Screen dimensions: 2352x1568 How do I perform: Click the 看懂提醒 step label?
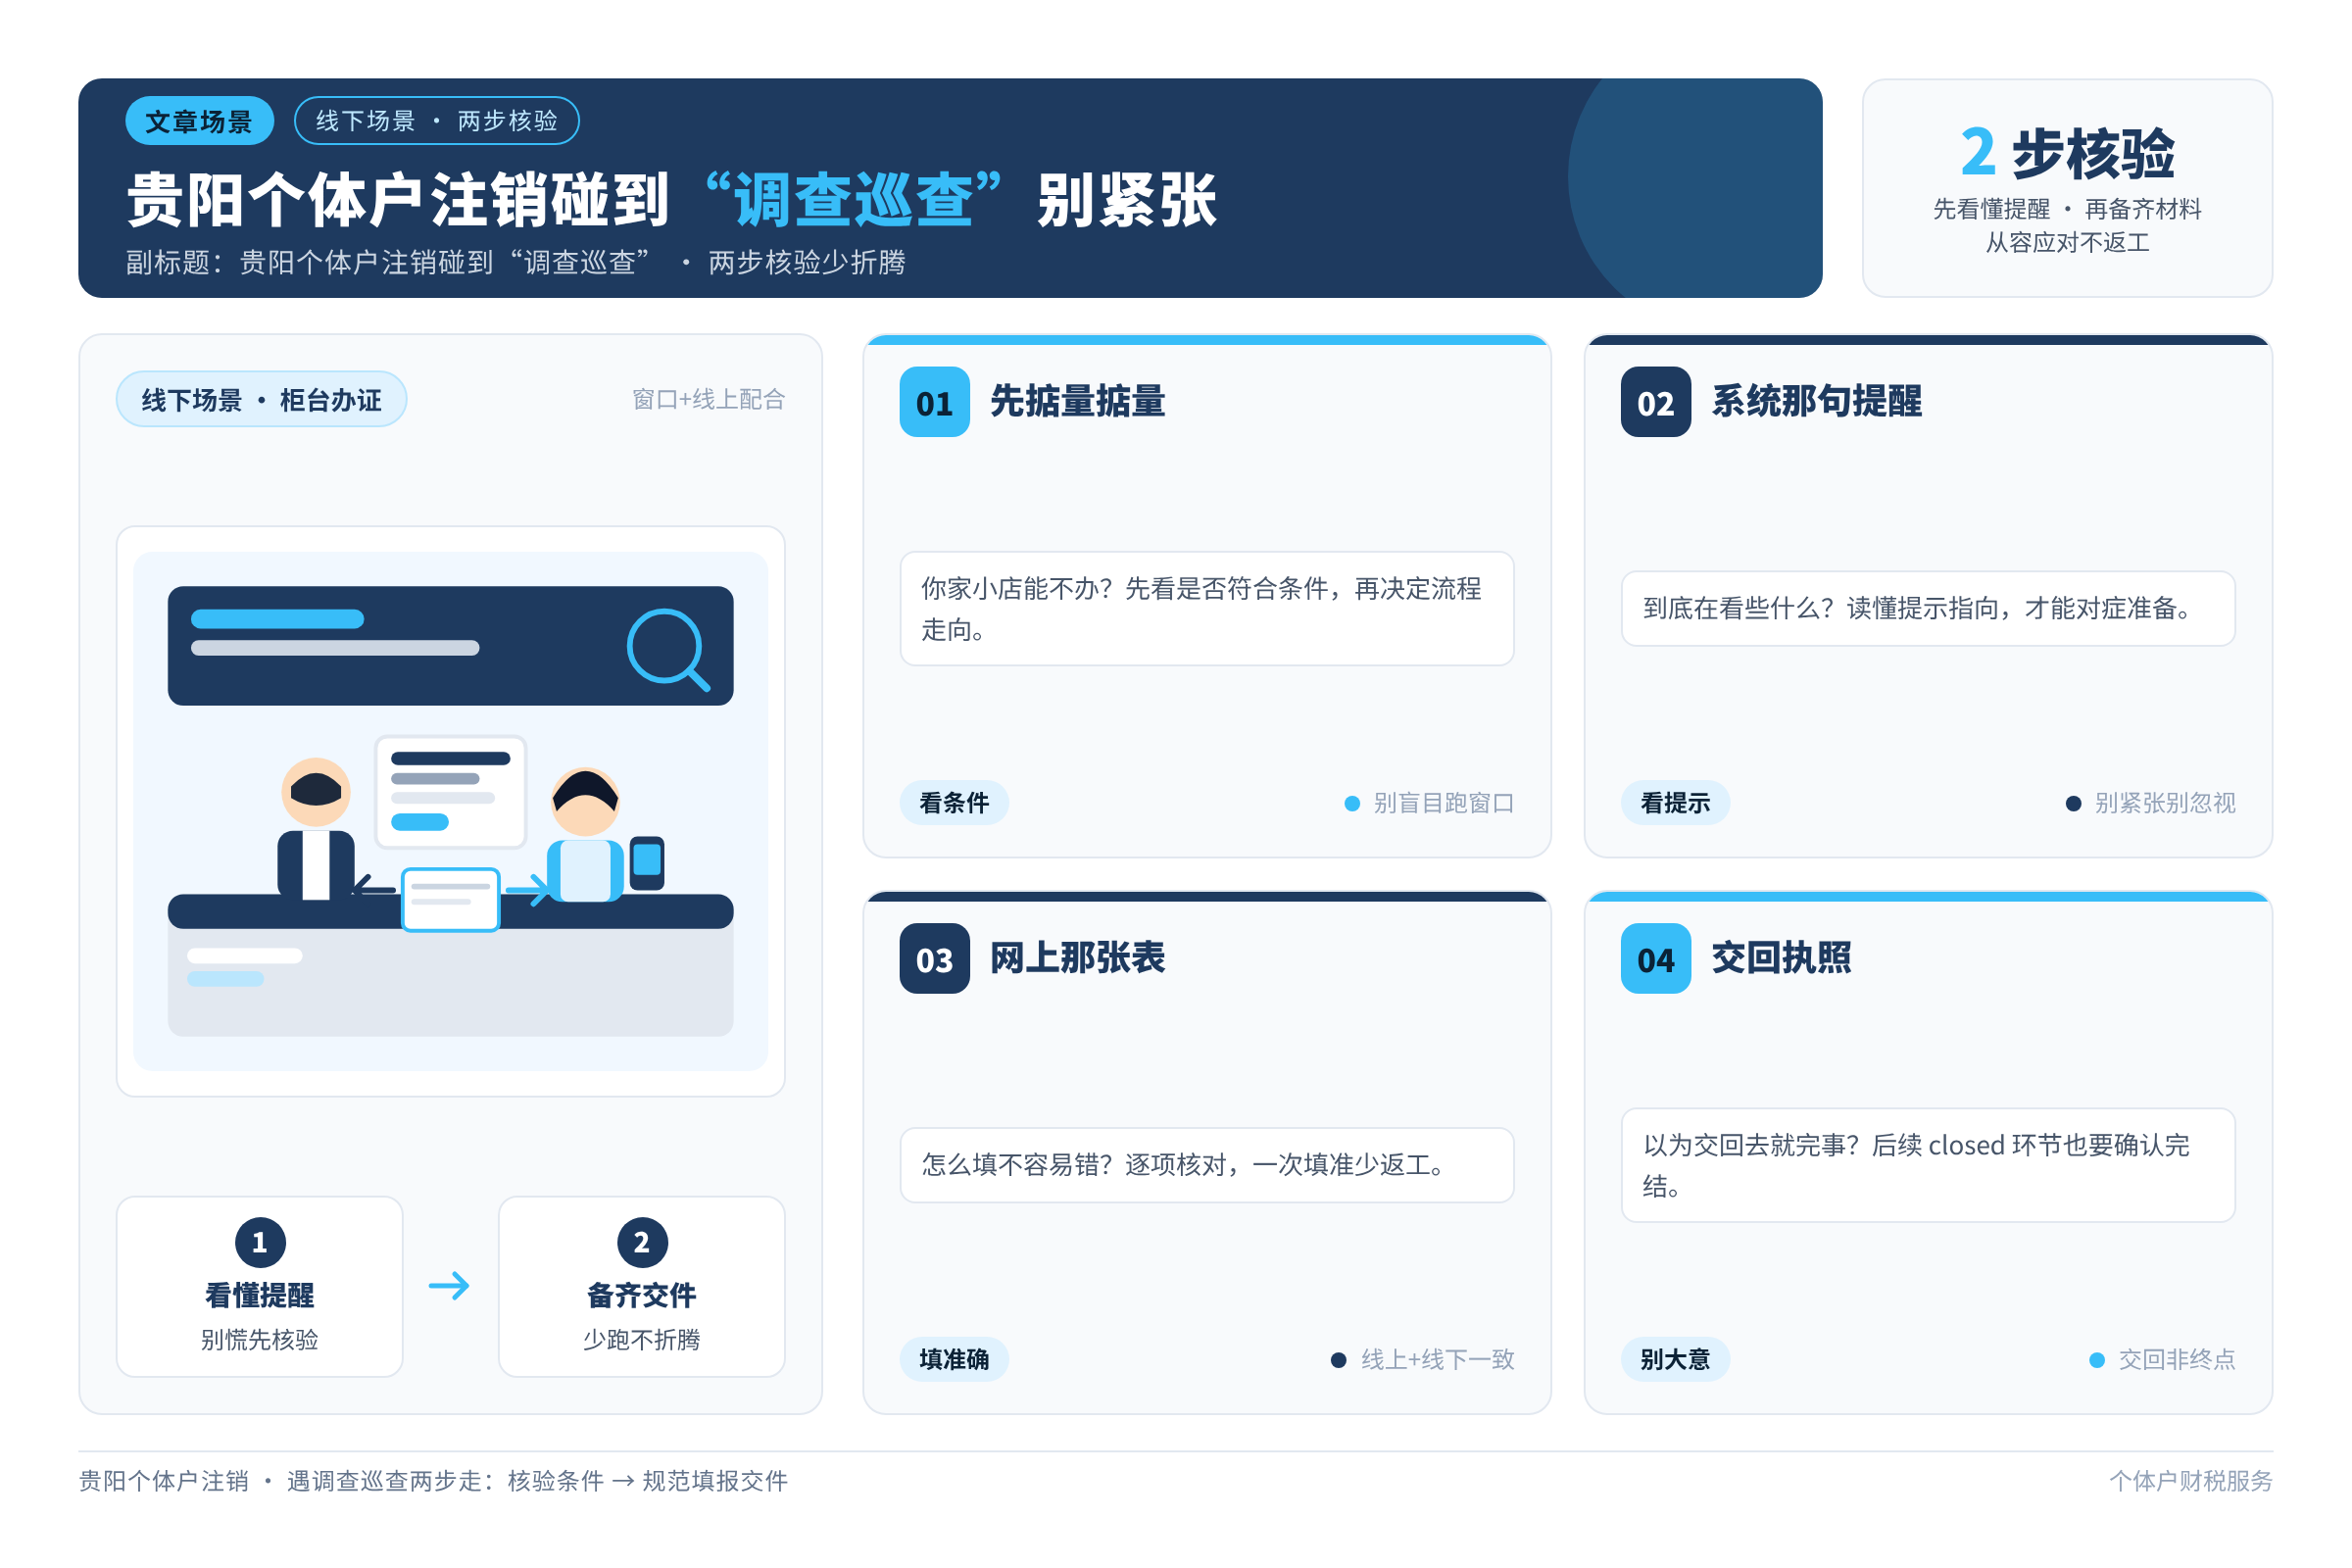pos(260,1296)
